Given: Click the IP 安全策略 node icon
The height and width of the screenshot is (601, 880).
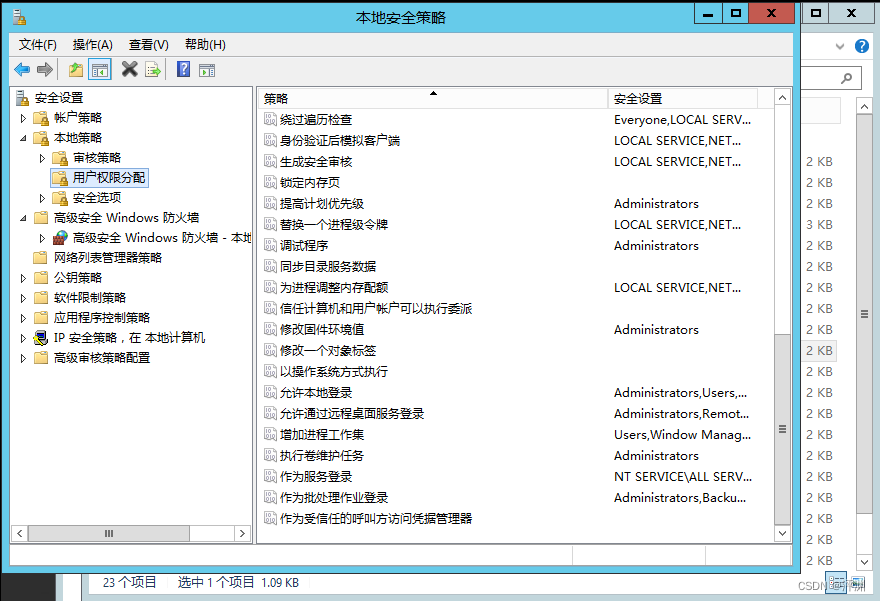Looking at the screenshot, I should pyautogui.click(x=41, y=338).
